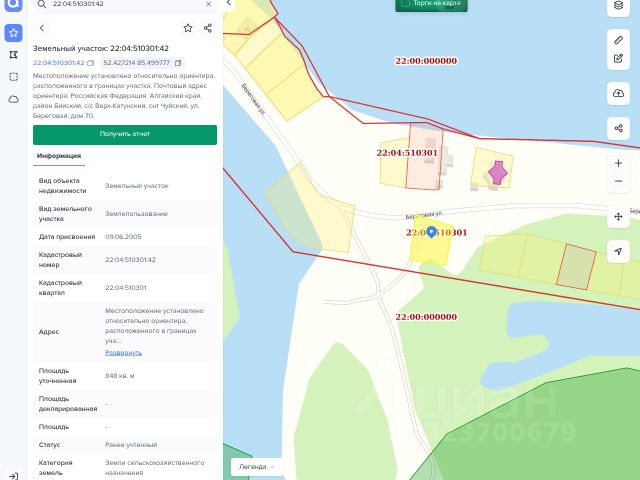Image resolution: width=640 pixels, height=480 pixels.
Task: Click the Кадастровый квартал value 22:04:510301
Action: (126, 288)
